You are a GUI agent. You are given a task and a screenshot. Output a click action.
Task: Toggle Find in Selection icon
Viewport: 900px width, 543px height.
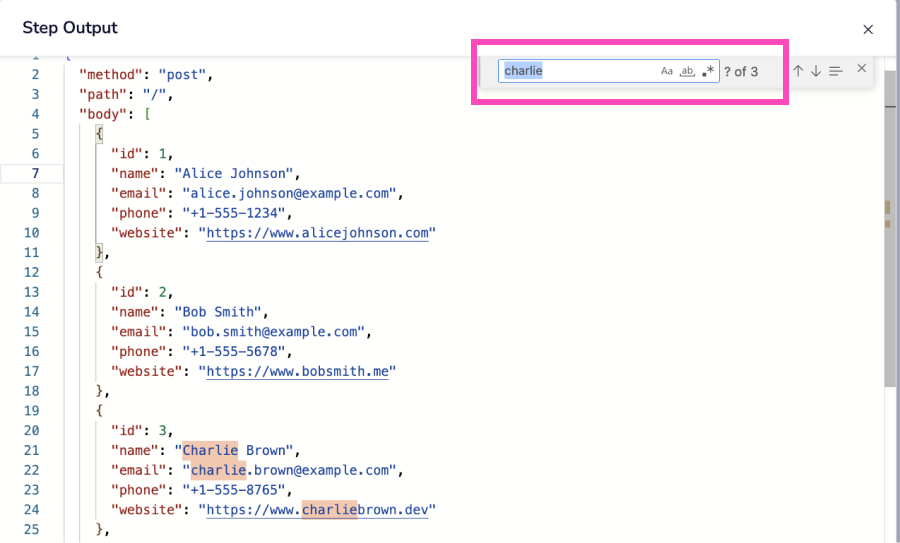point(836,71)
